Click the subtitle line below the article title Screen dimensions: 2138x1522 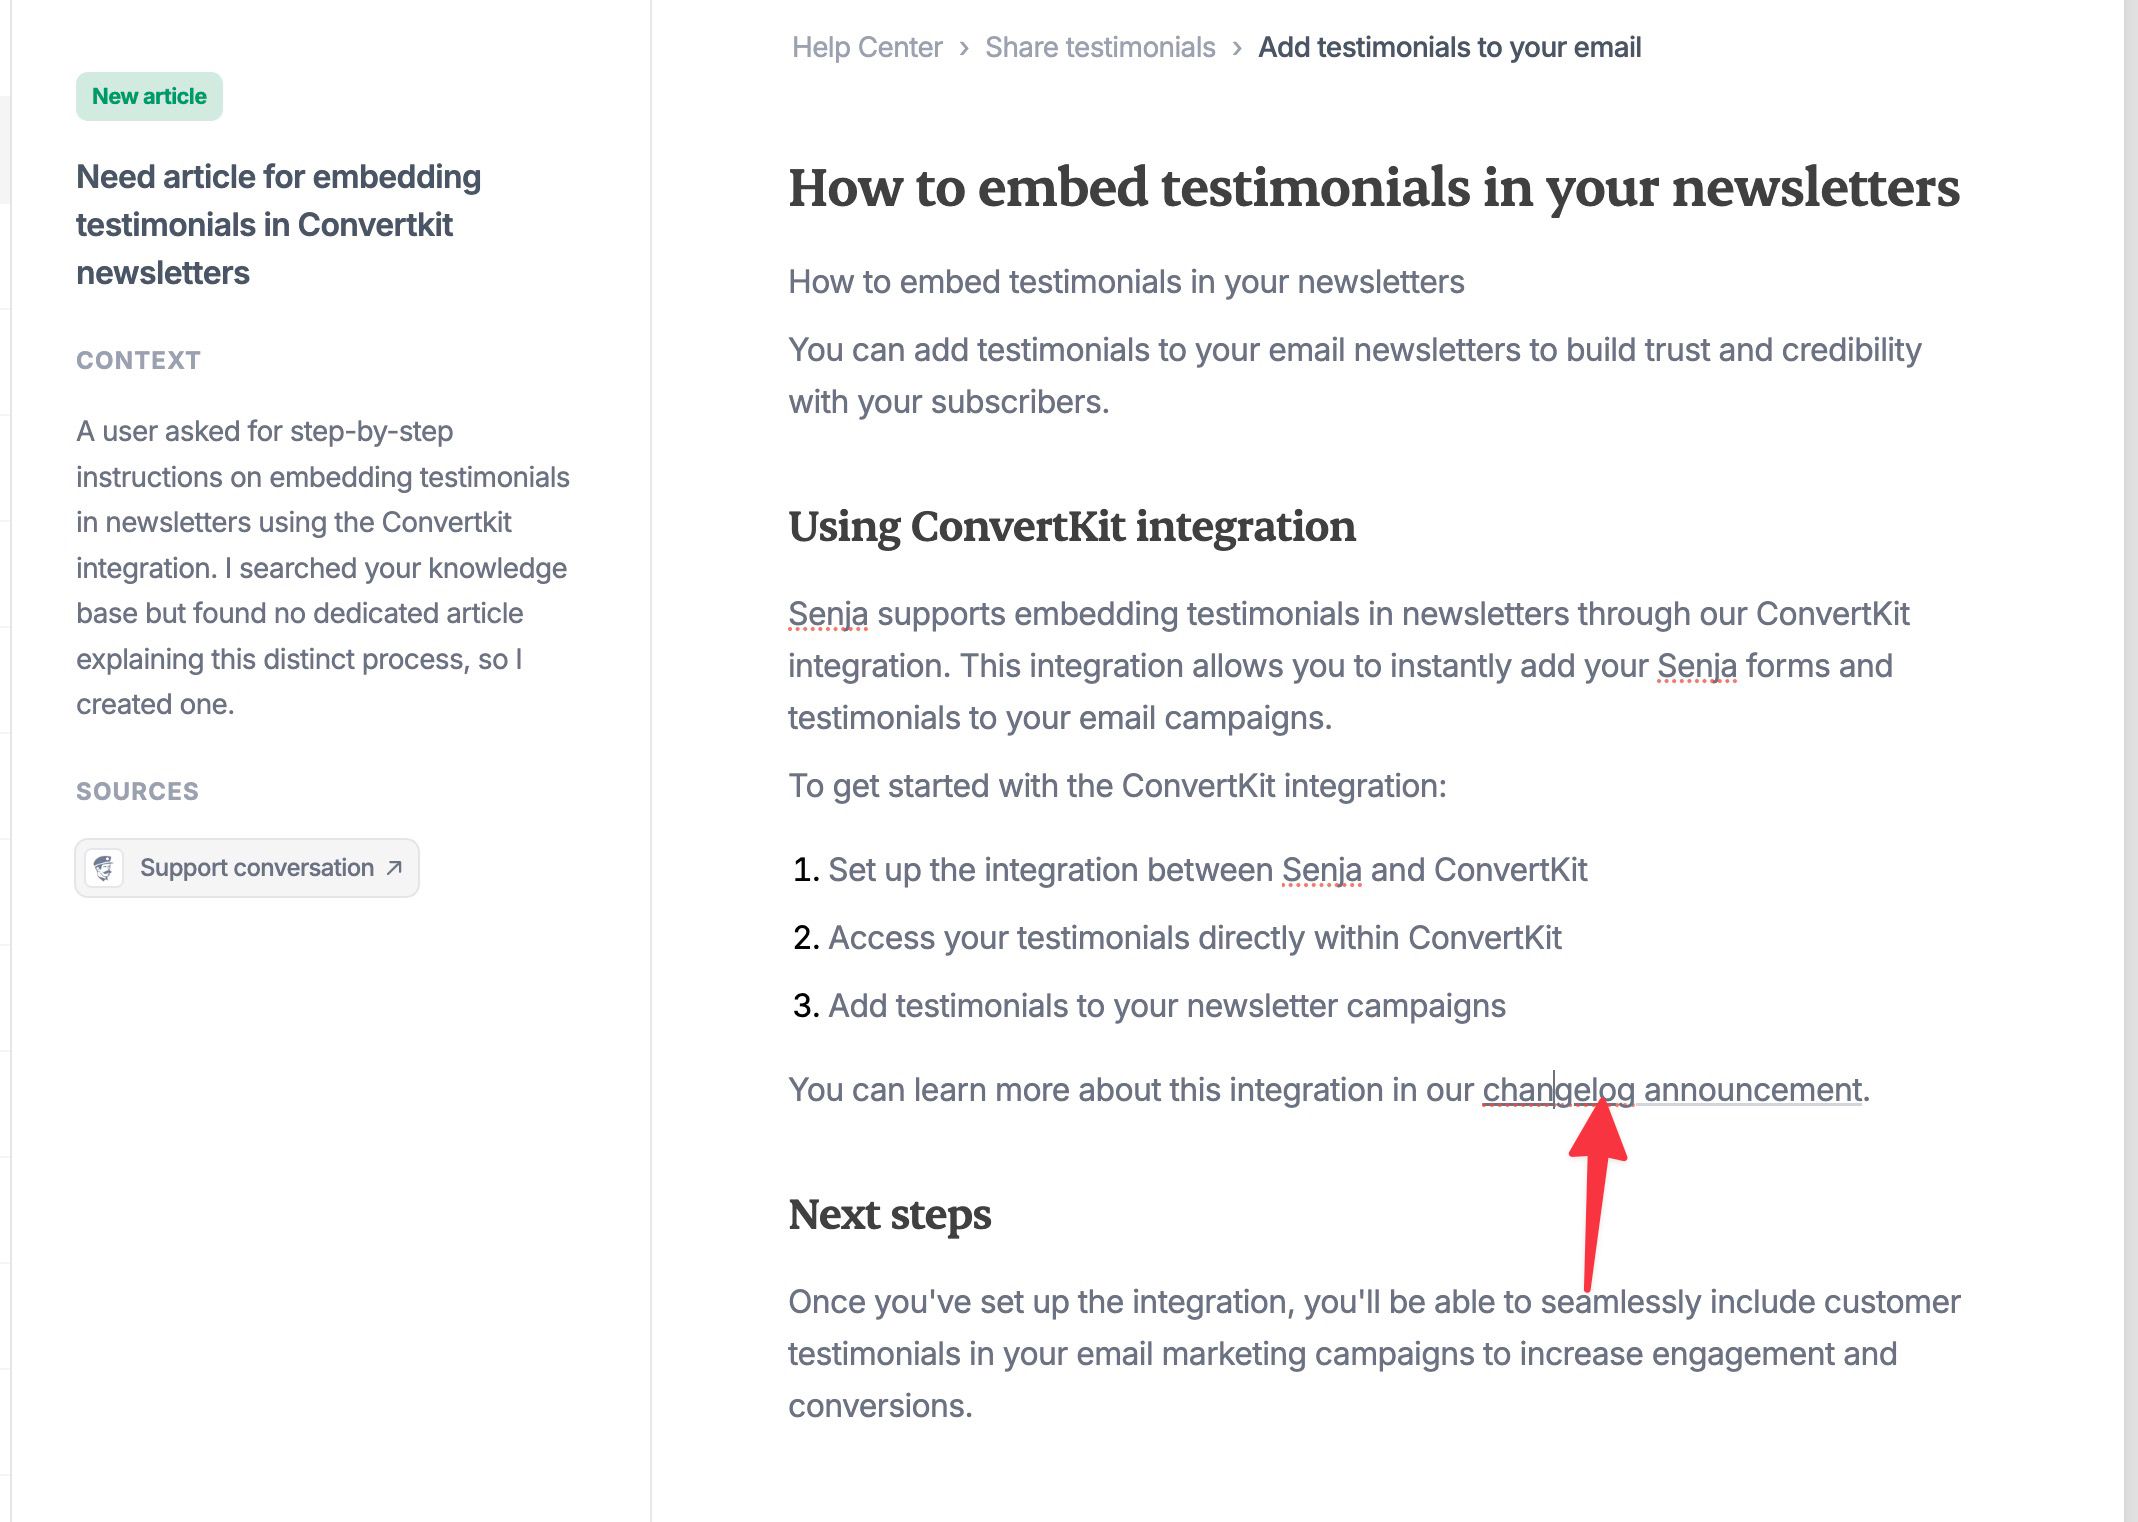(1126, 282)
